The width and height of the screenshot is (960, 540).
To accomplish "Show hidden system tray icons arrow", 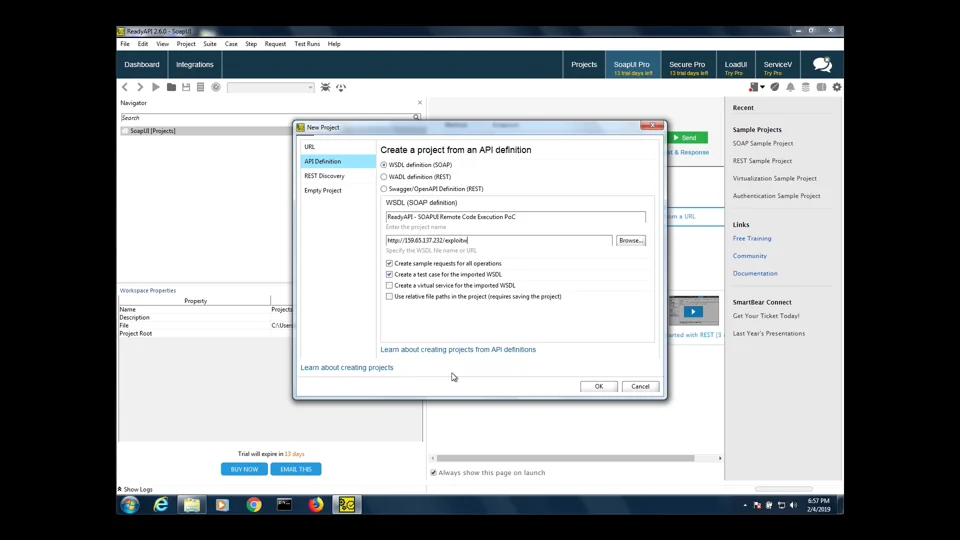I will [x=745, y=505].
